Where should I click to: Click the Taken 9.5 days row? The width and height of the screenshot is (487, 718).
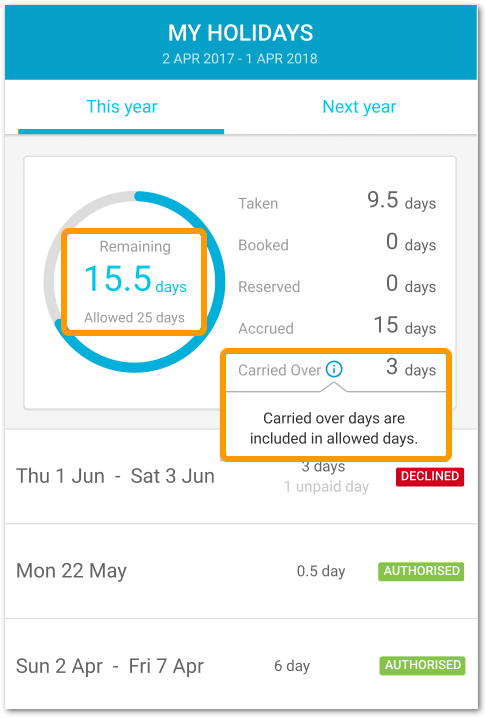point(337,201)
